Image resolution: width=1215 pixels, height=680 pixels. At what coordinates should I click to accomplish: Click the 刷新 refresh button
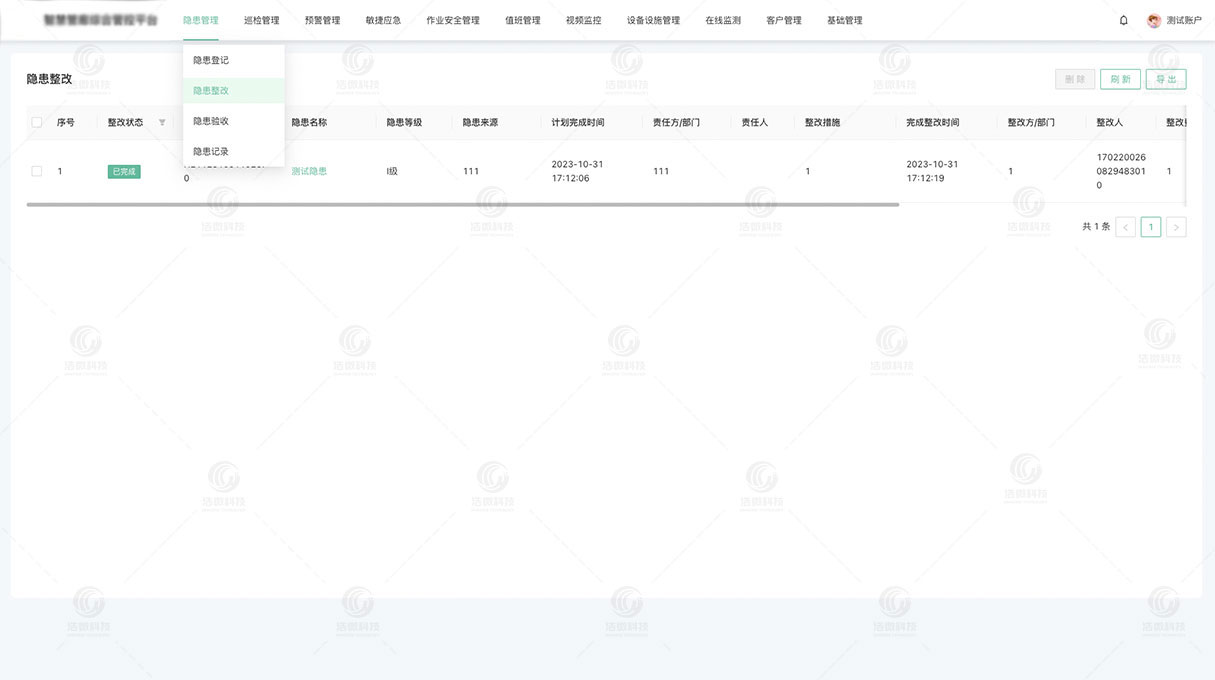click(x=1120, y=78)
